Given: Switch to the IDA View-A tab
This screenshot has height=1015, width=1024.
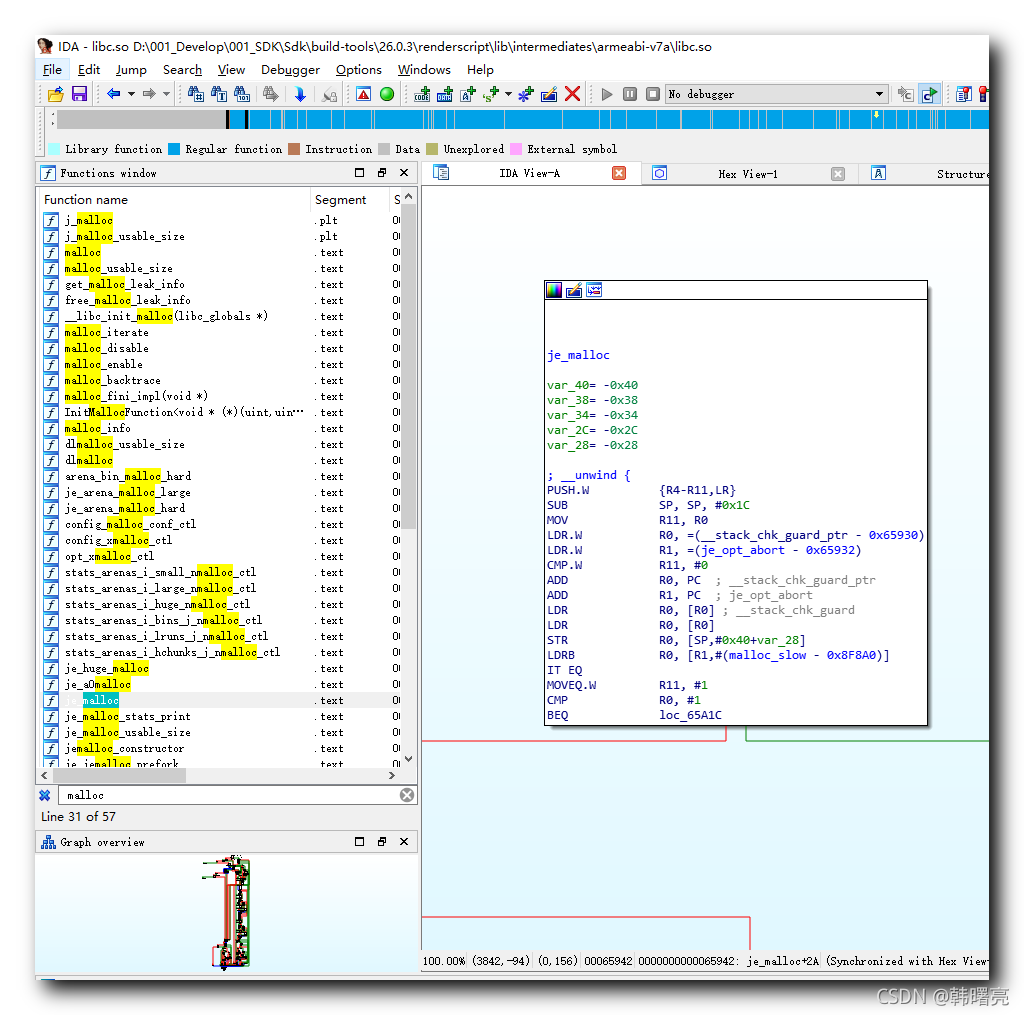Looking at the screenshot, I should [x=529, y=173].
